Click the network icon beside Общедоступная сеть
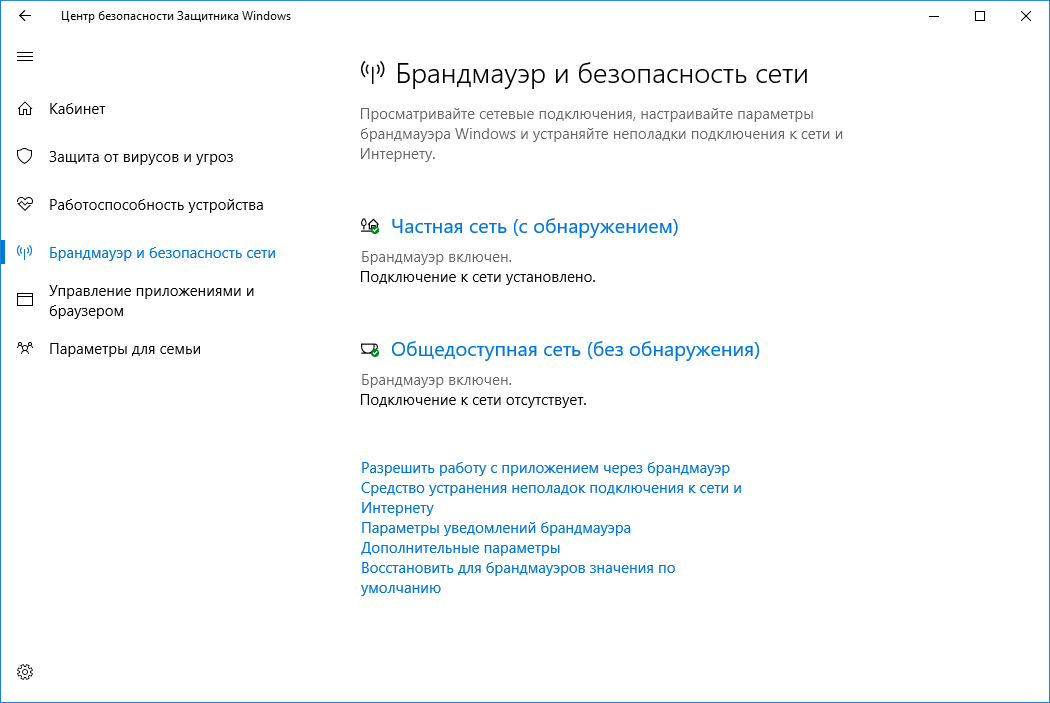Screen dimensions: 1050x703 point(368,348)
